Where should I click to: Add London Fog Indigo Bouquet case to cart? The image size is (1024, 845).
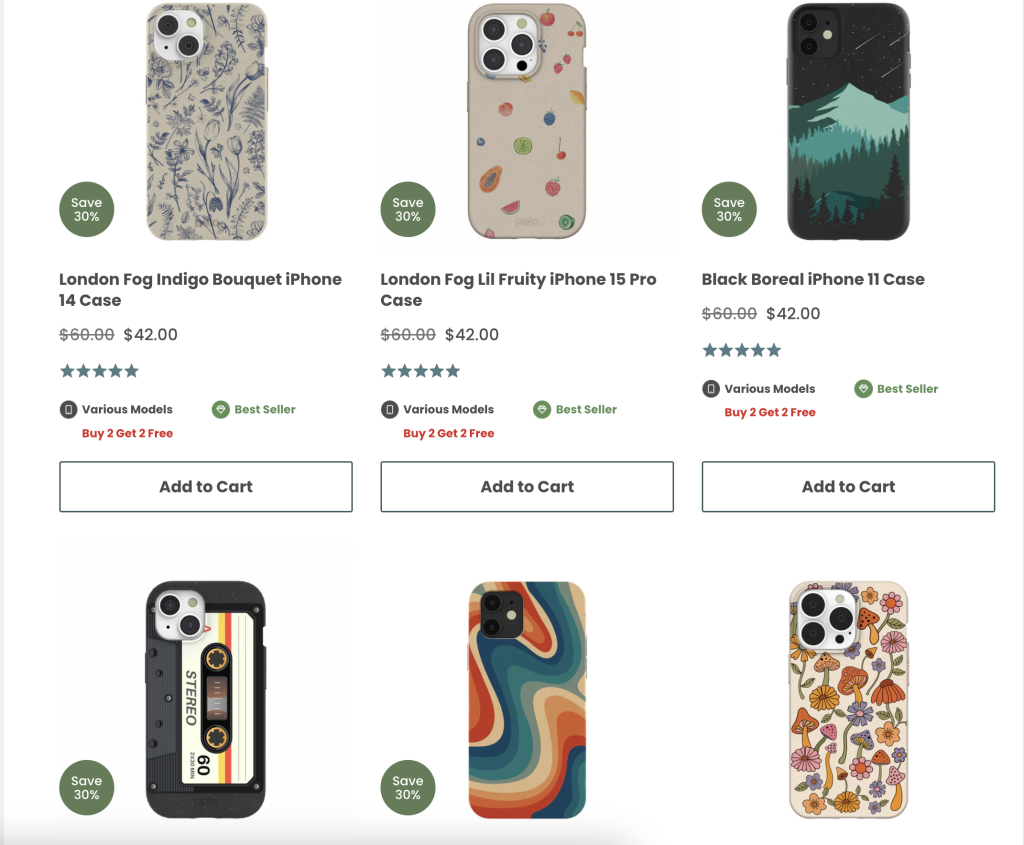click(206, 487)
